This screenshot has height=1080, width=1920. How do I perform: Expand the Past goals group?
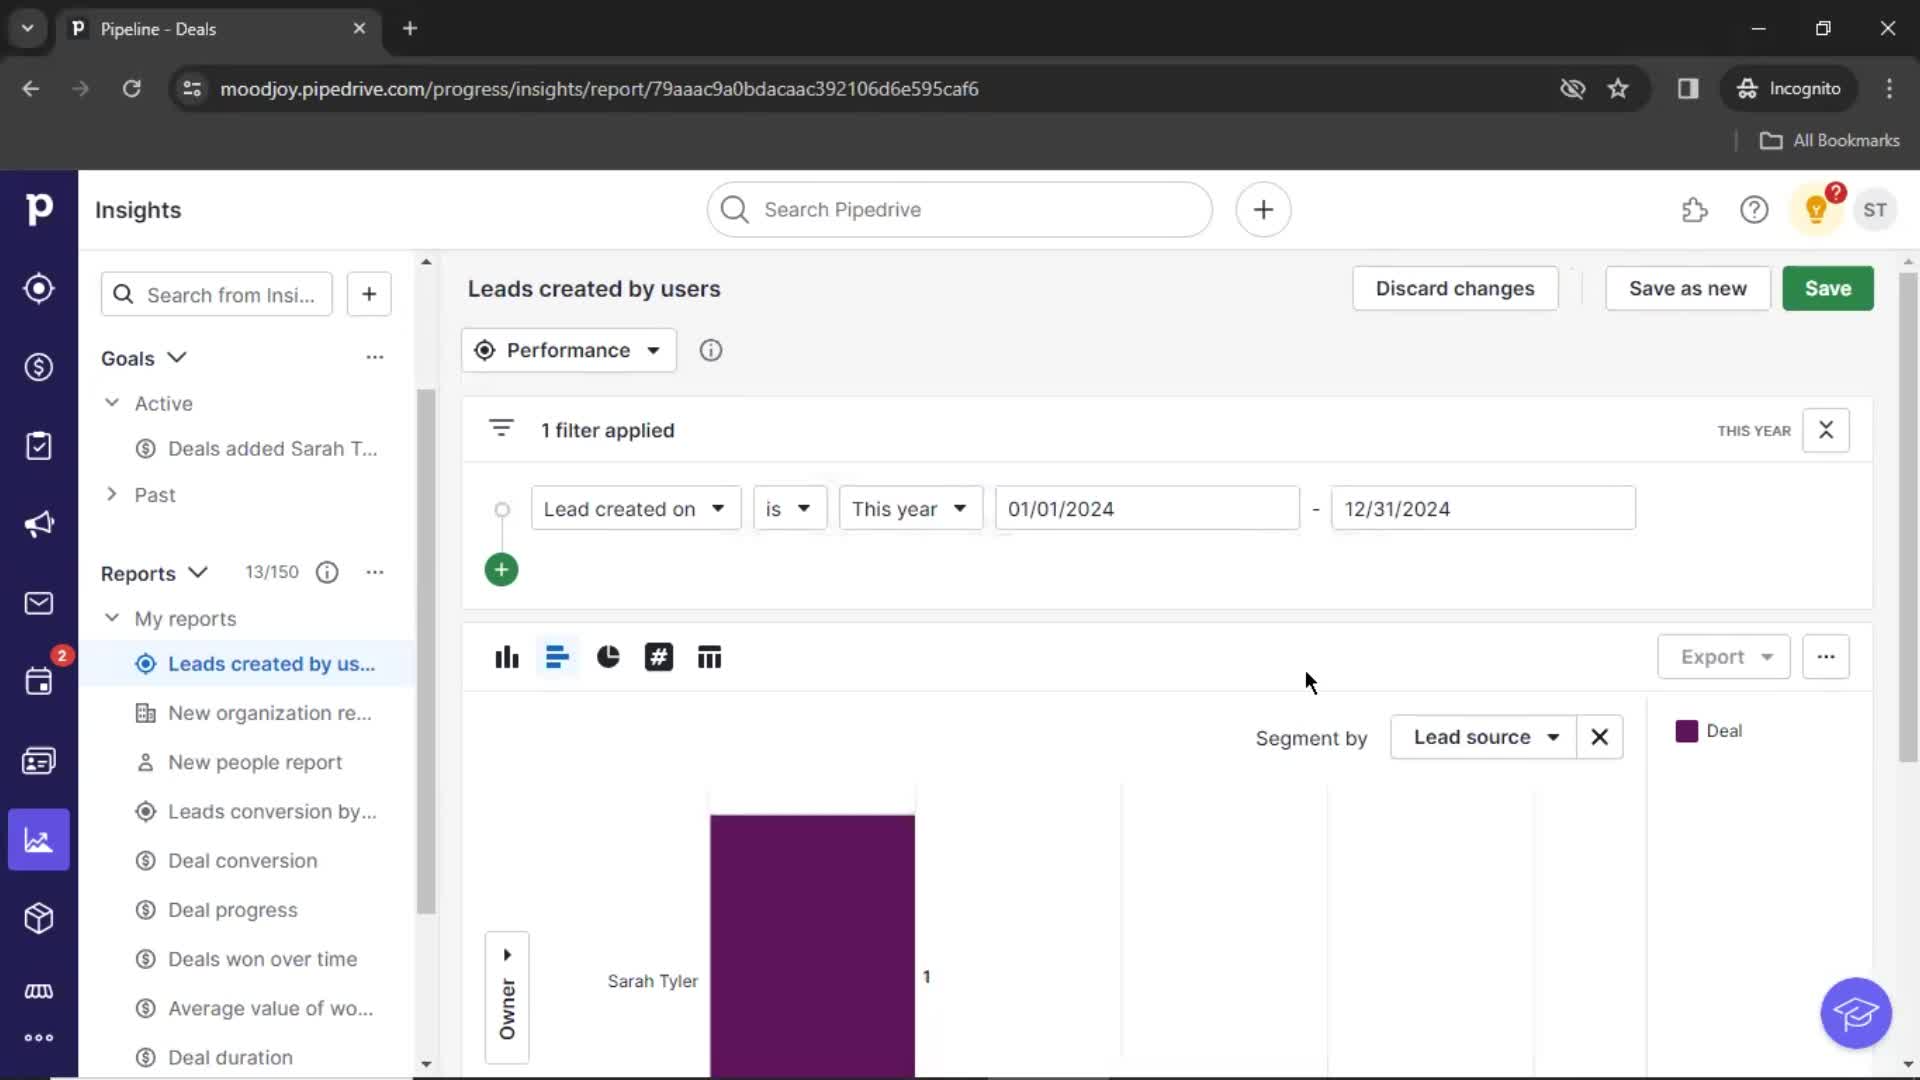click(x=112, y=494)
